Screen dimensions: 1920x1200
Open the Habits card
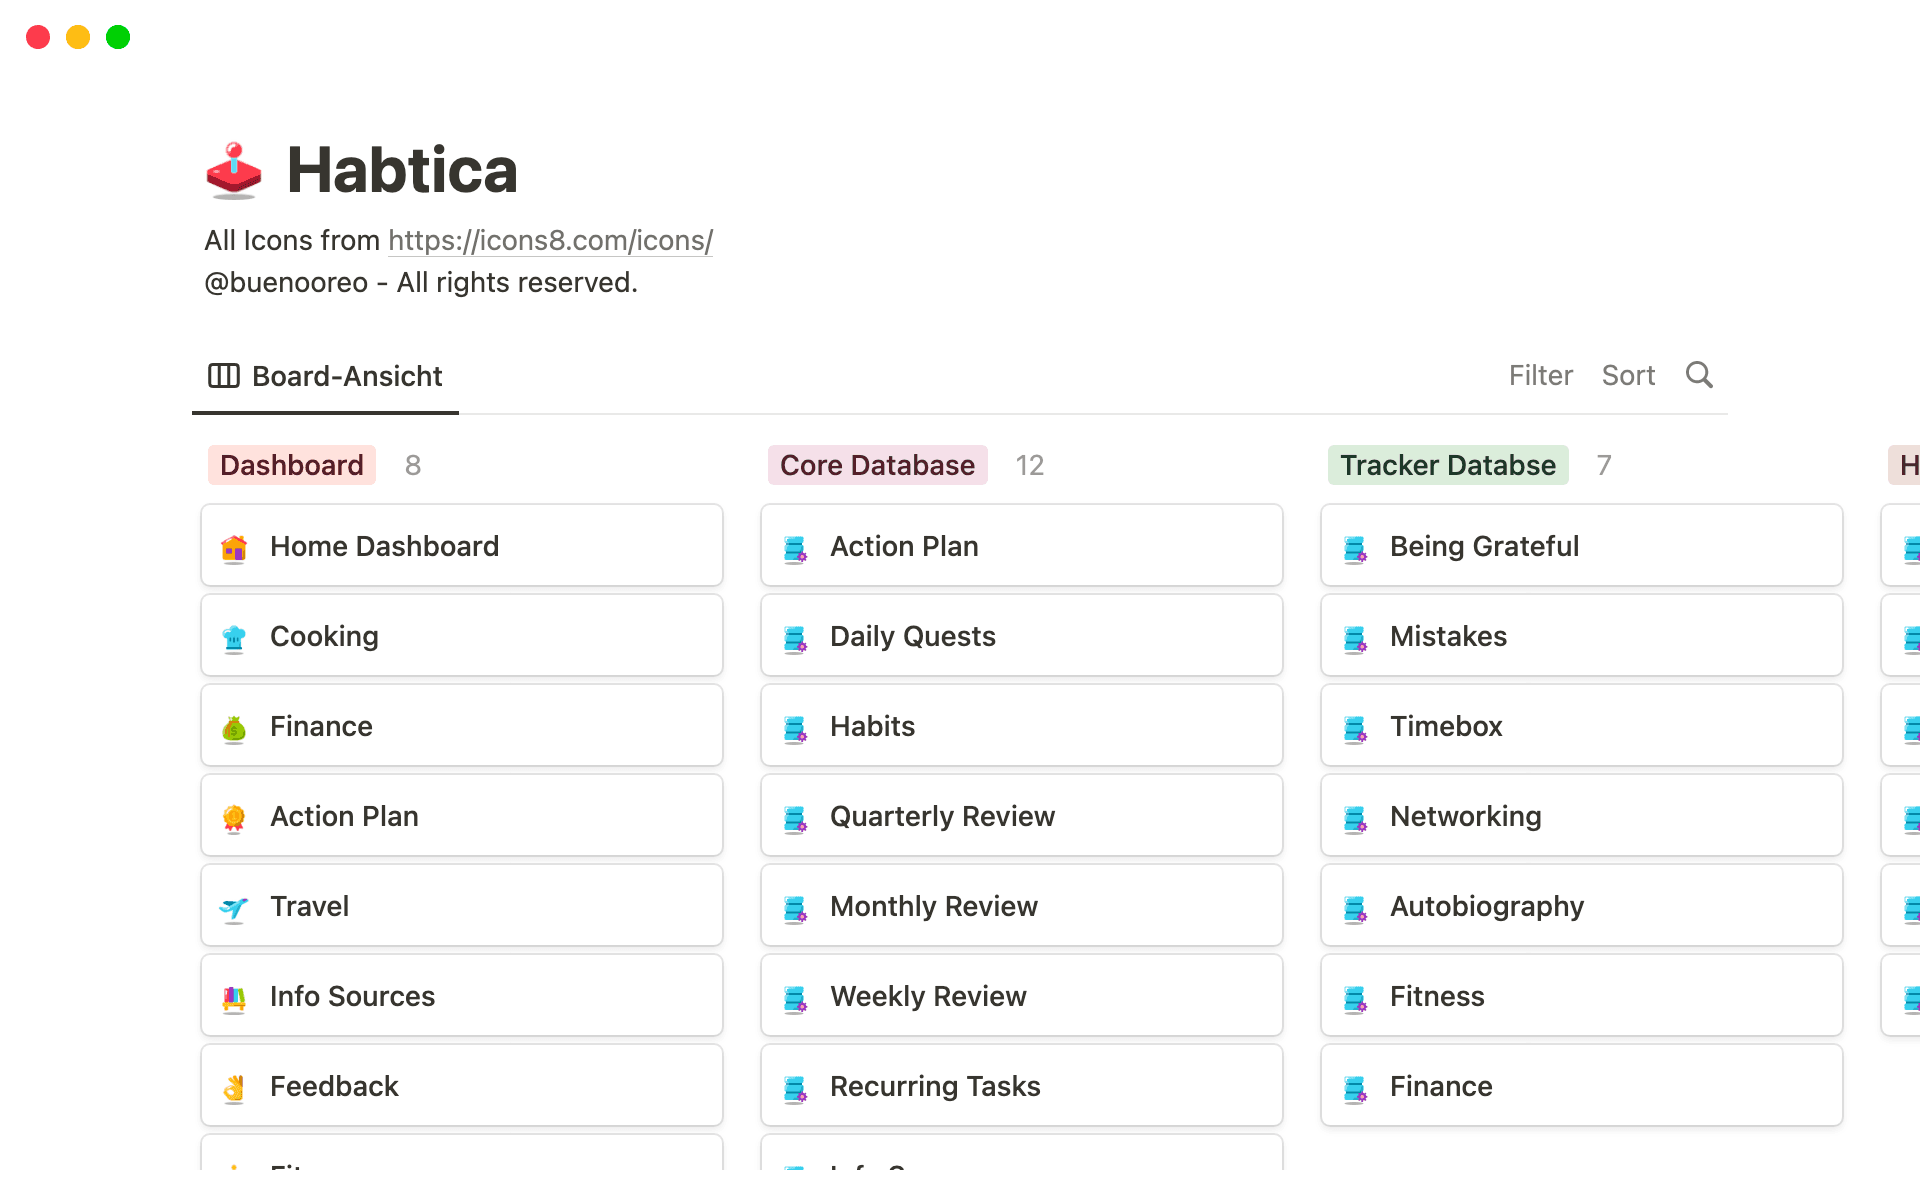pyautogui.click(x=872, y=726)
